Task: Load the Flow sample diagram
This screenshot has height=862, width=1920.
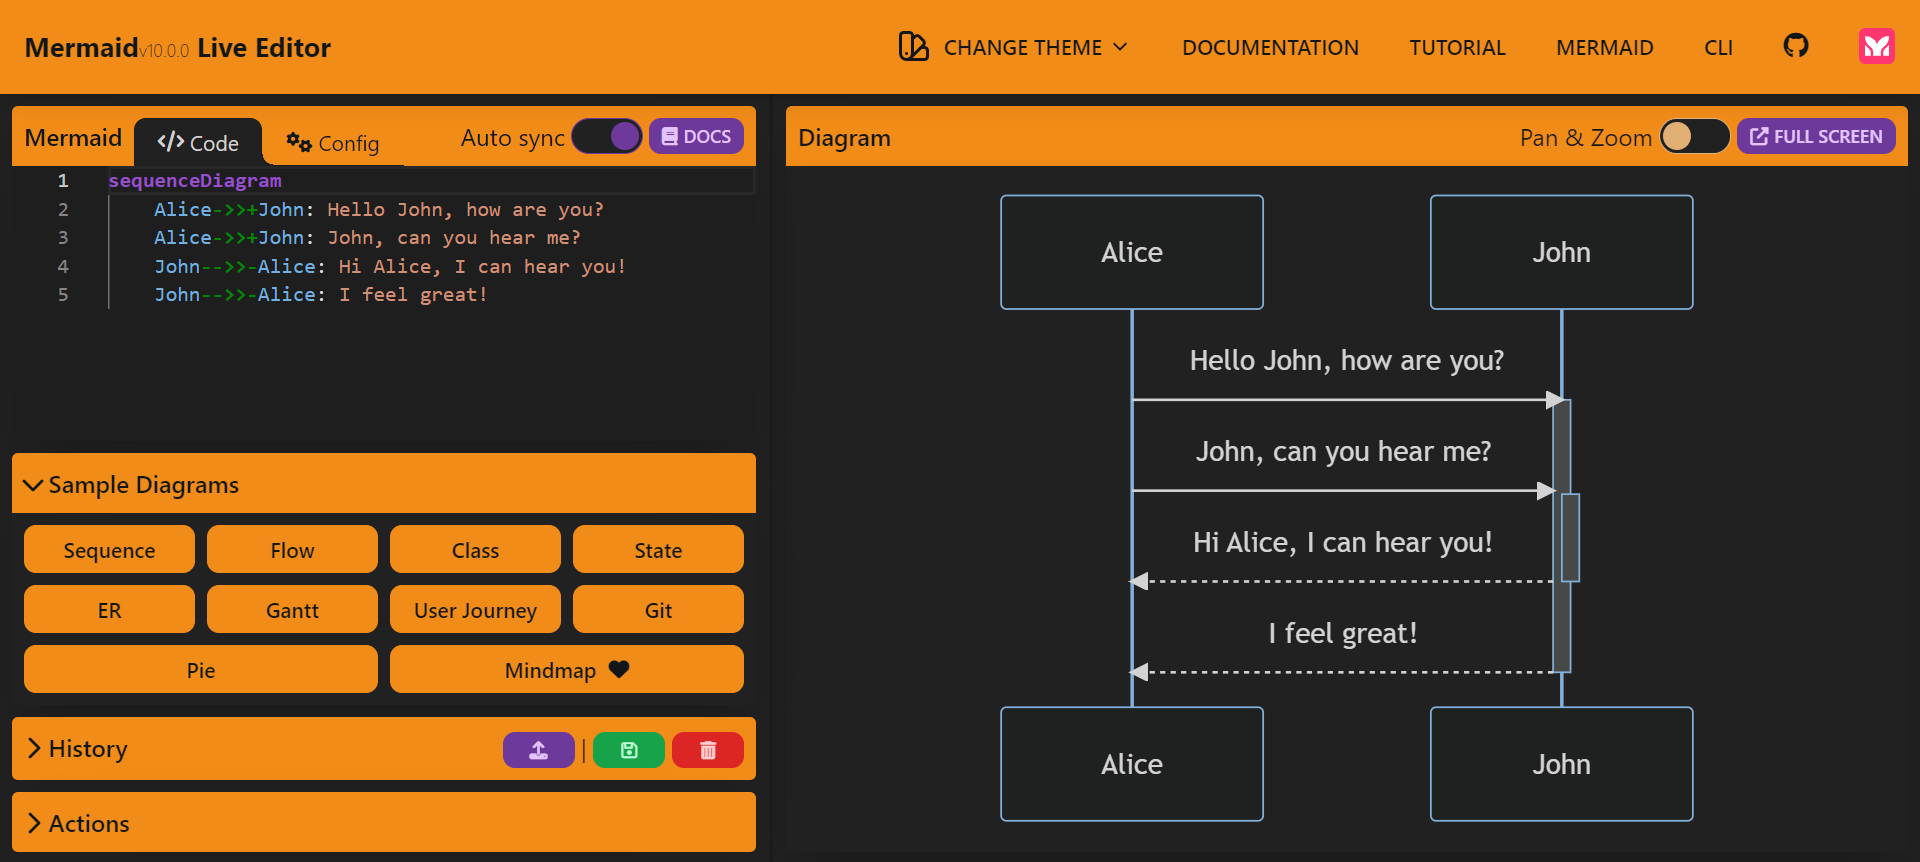Action: (292, 549)
